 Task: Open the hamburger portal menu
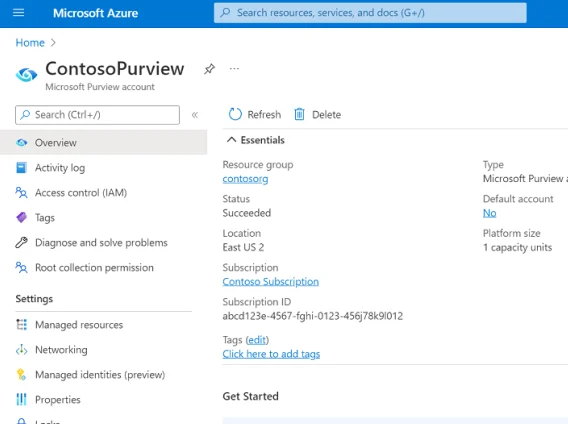pos(18,13)
